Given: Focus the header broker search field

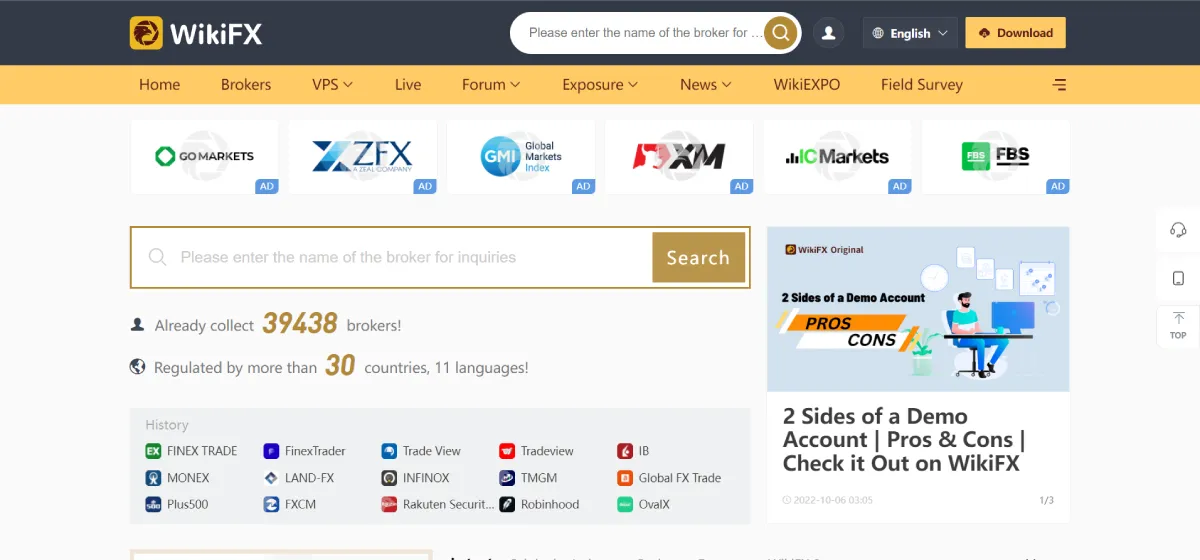Looking at the screenshot, I should (x=645, y=33).
